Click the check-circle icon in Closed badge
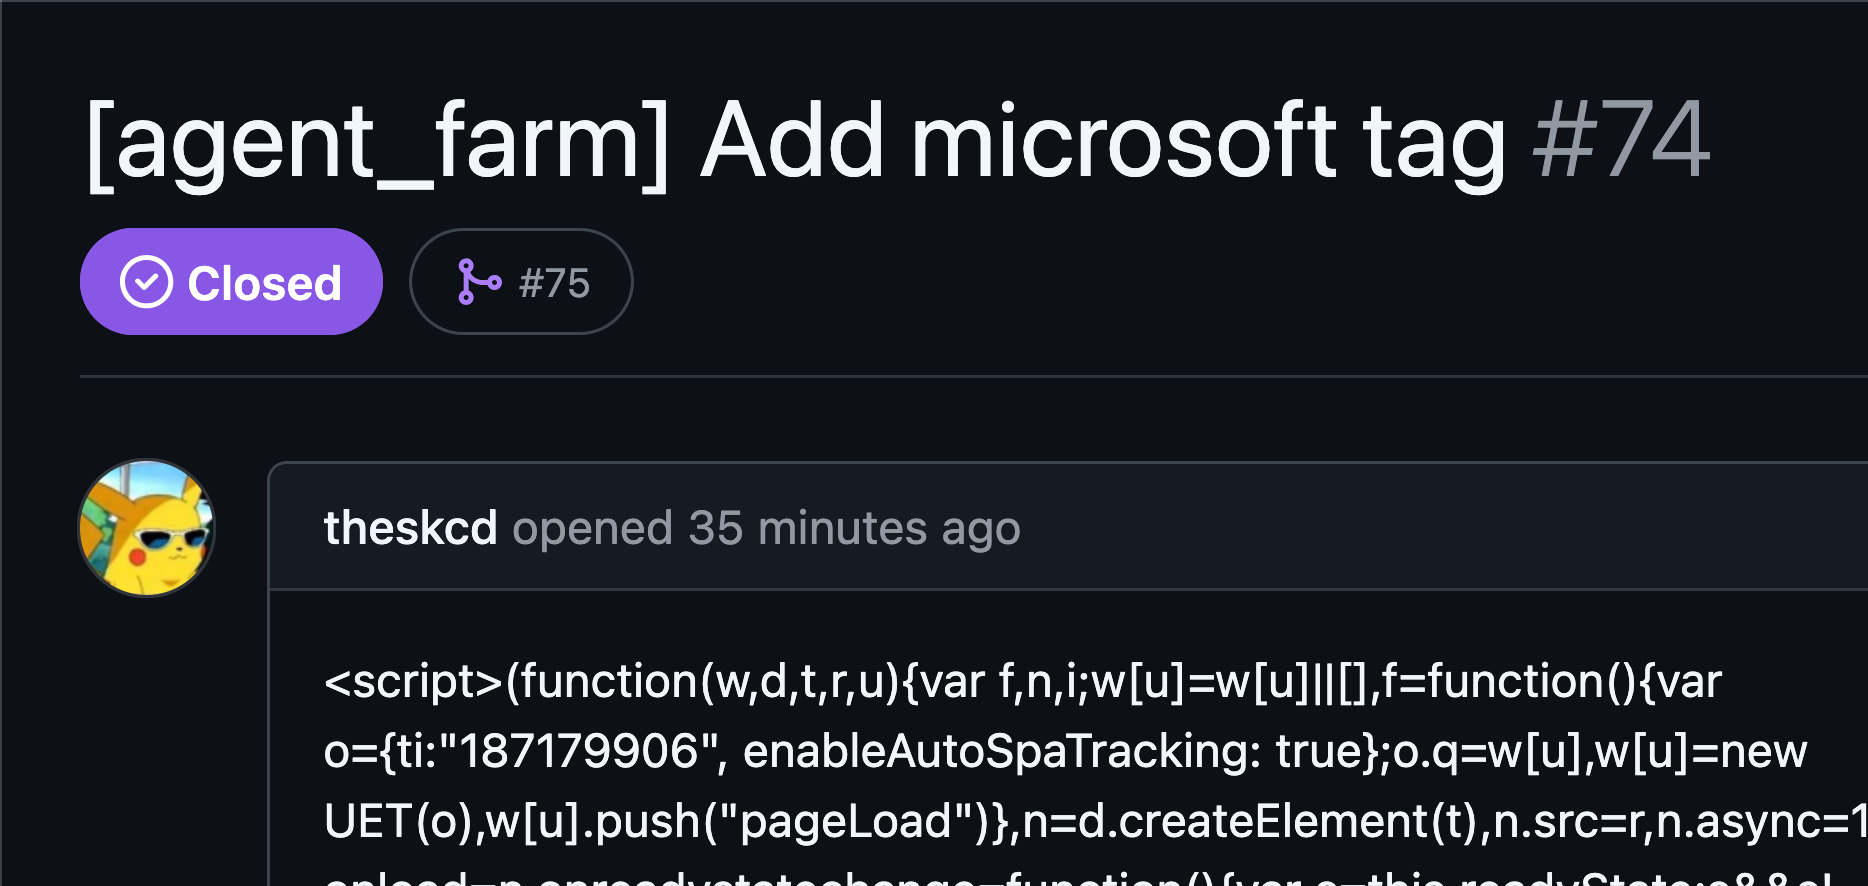 [146, 282]
